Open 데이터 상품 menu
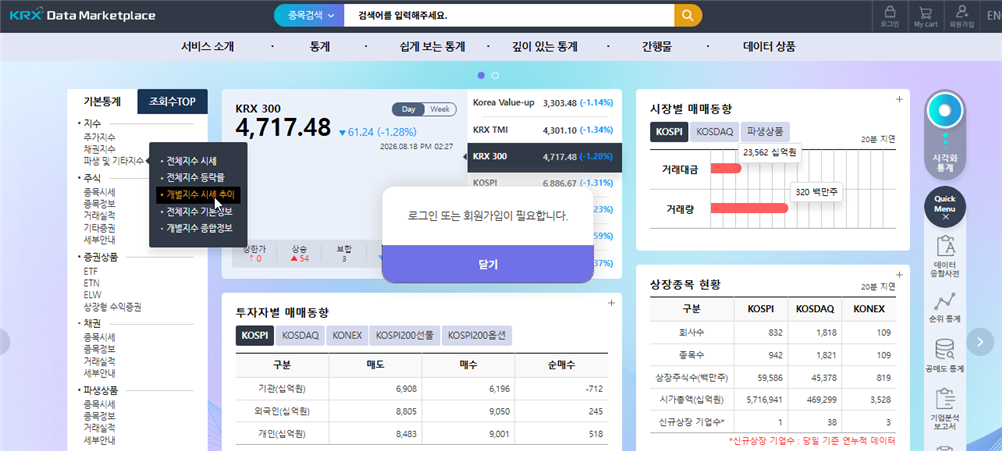 [x=769, y=47]
